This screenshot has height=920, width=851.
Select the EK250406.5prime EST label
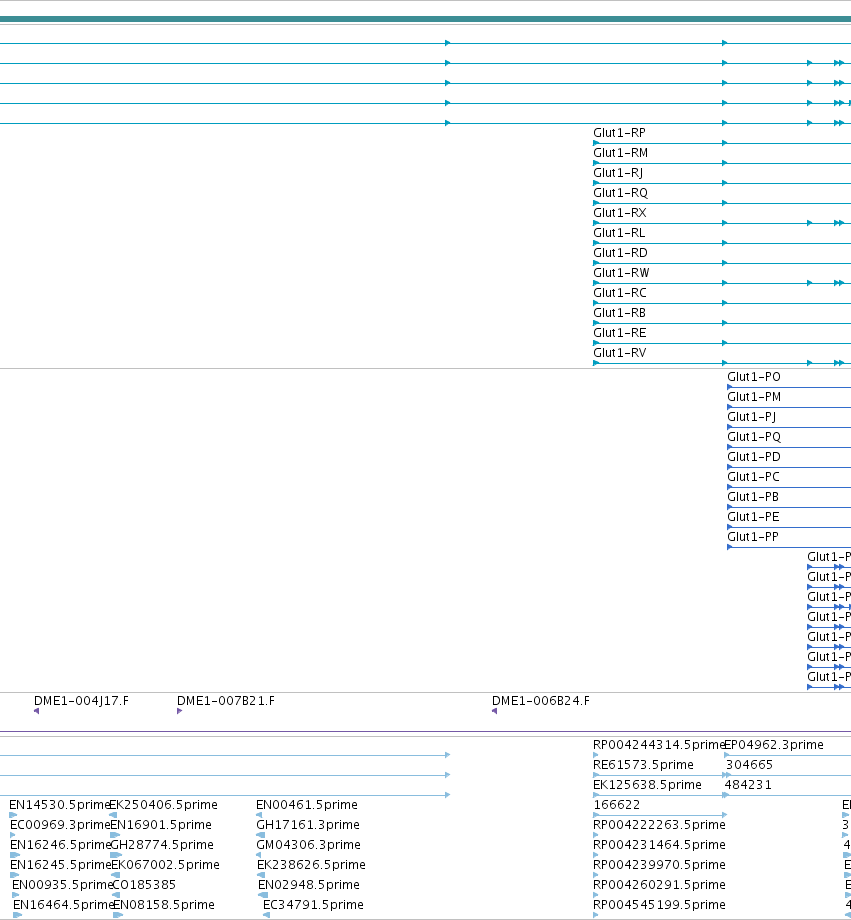point(164,805)
